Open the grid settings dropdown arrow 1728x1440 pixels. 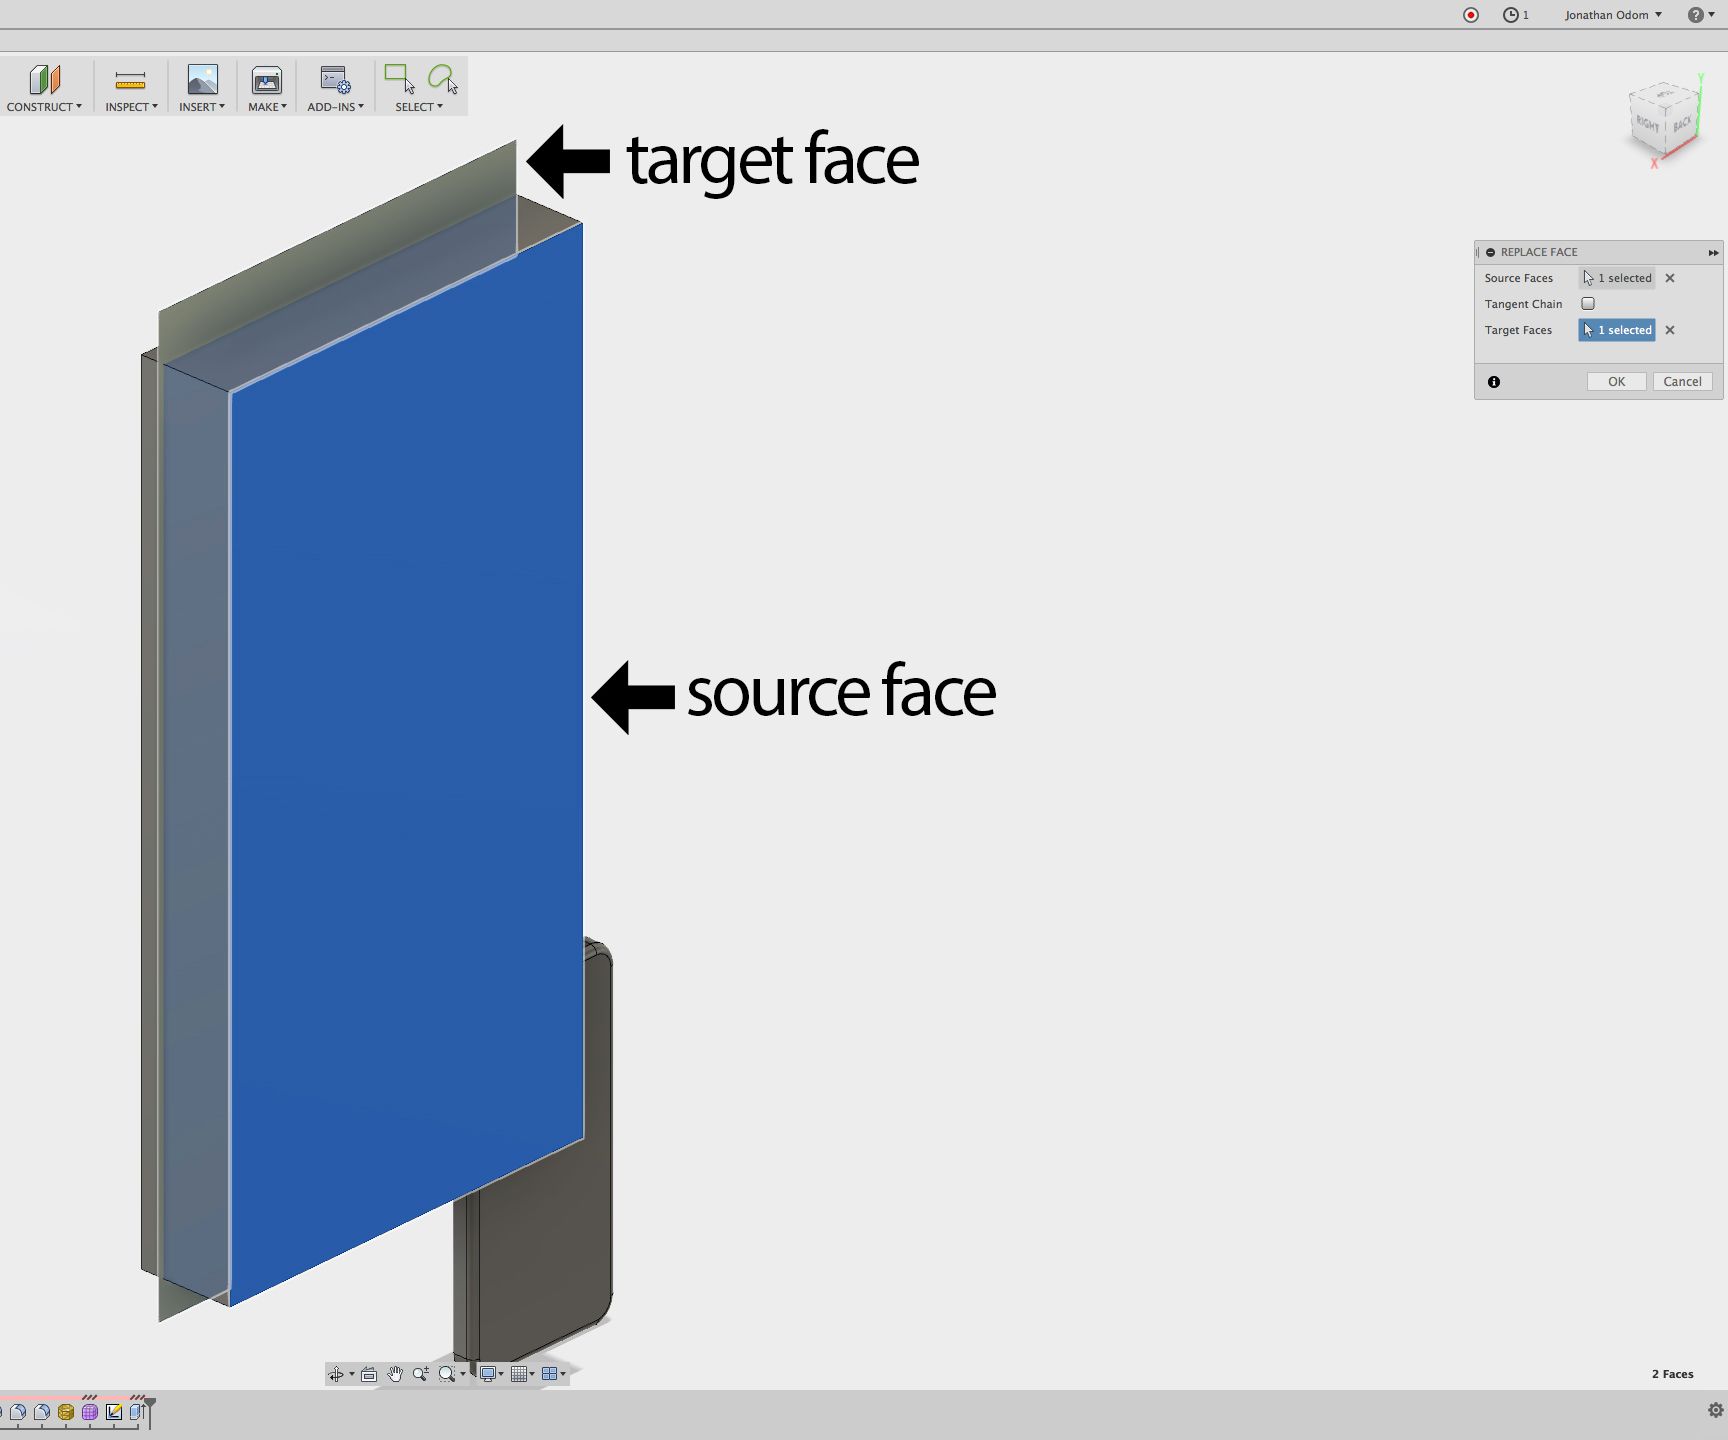tap(533, 1373)
